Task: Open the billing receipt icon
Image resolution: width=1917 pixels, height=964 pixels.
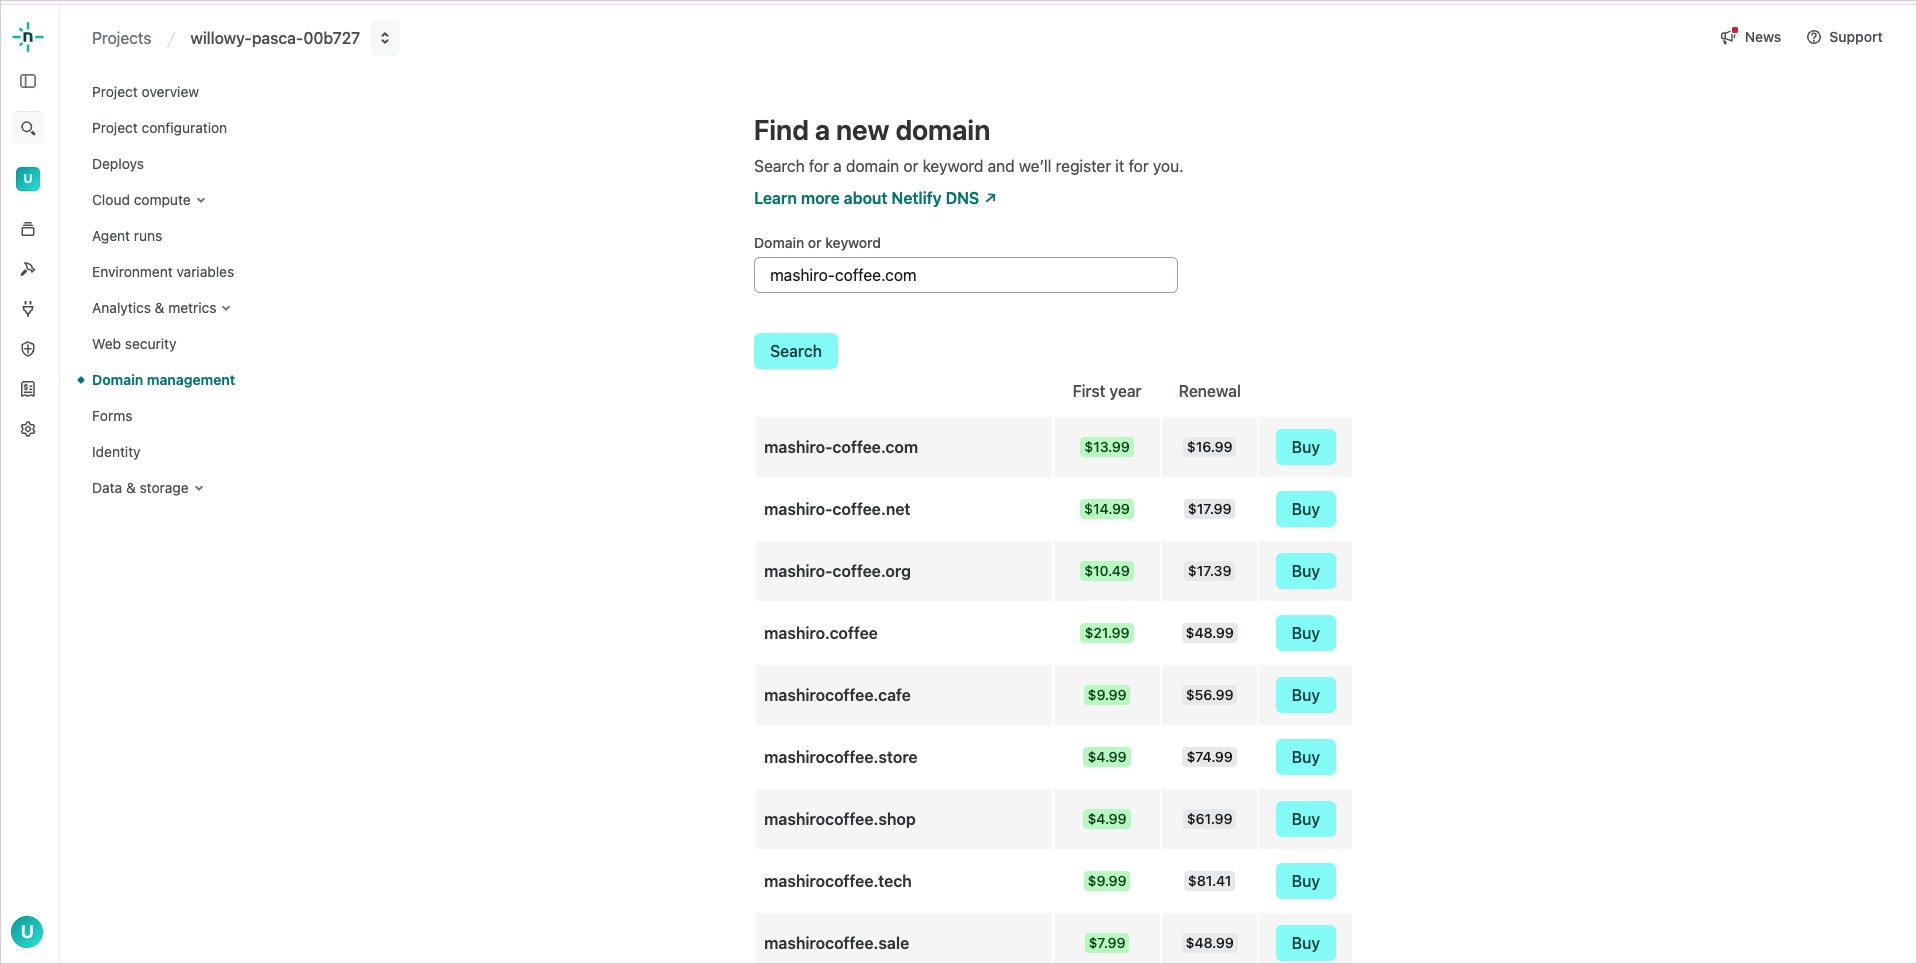Action: (x=28, y=389)
